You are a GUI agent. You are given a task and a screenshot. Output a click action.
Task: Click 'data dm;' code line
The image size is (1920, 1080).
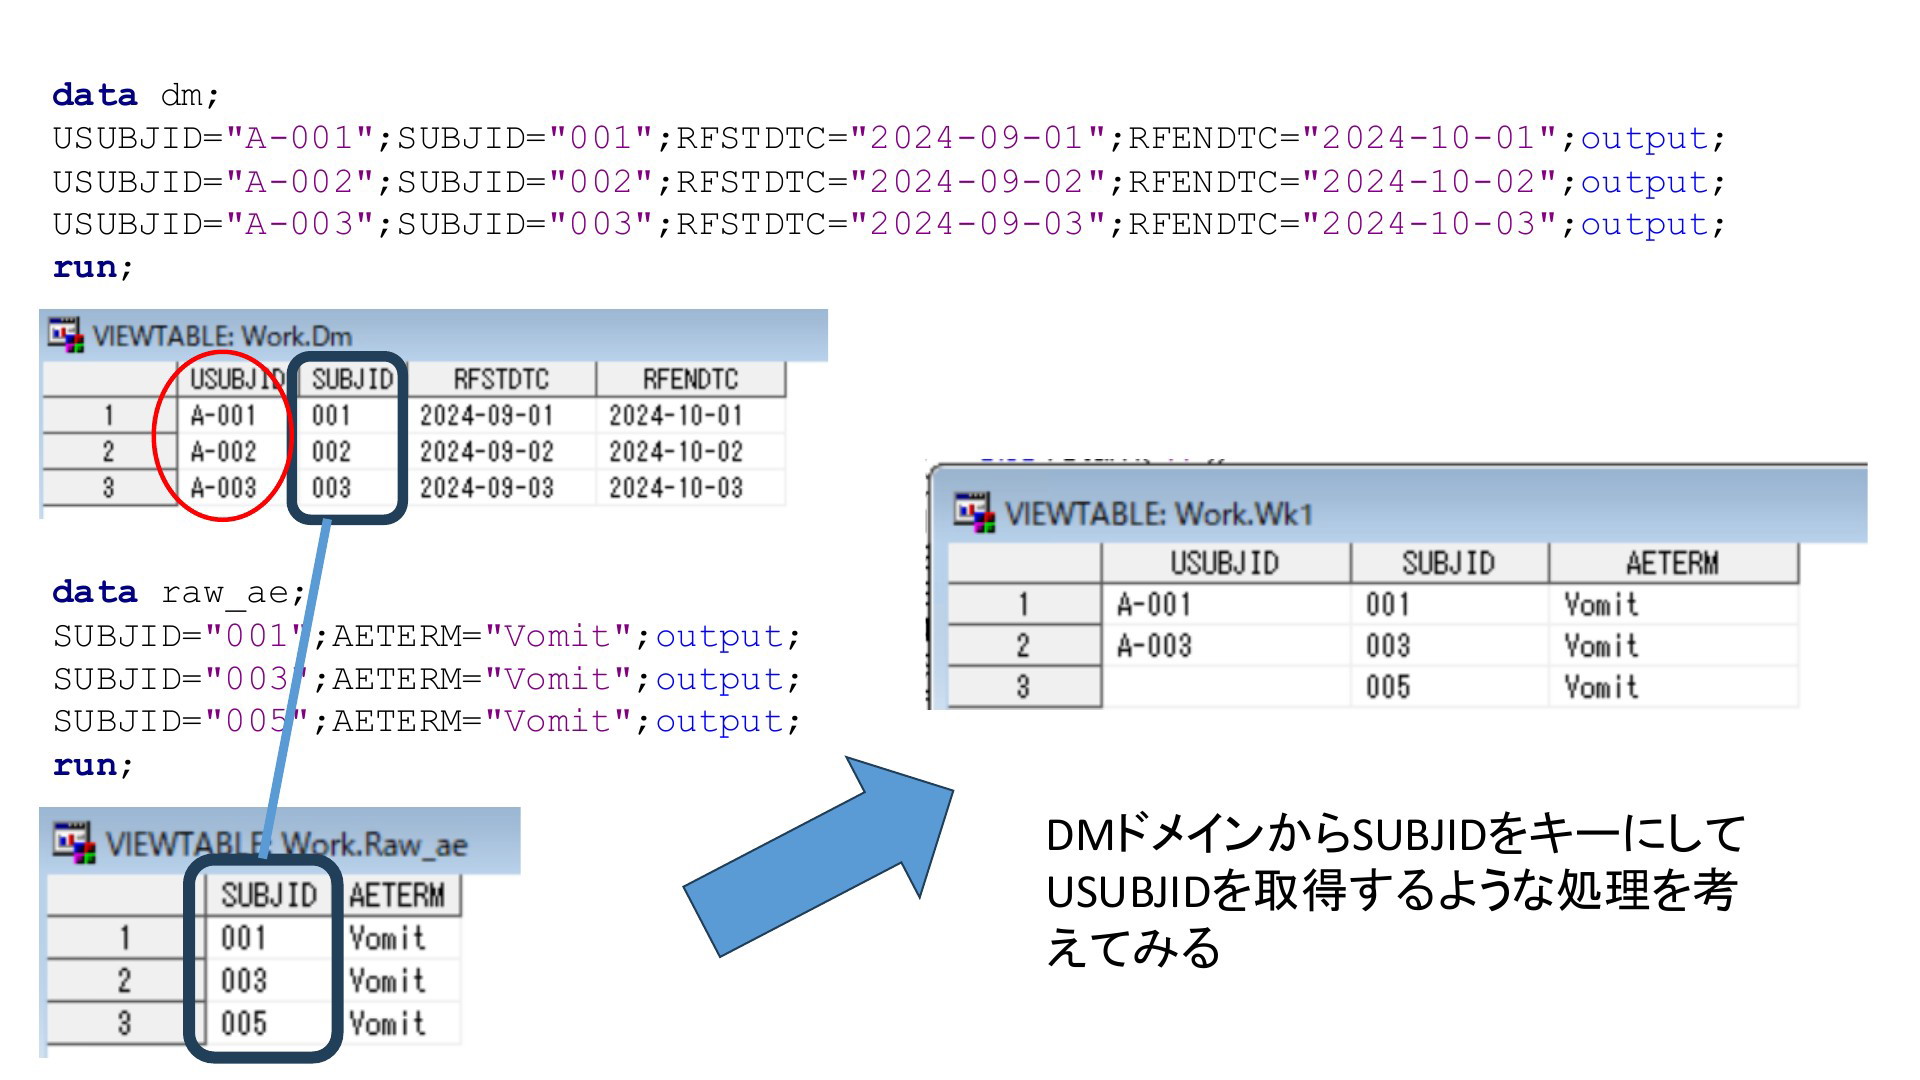136,95
